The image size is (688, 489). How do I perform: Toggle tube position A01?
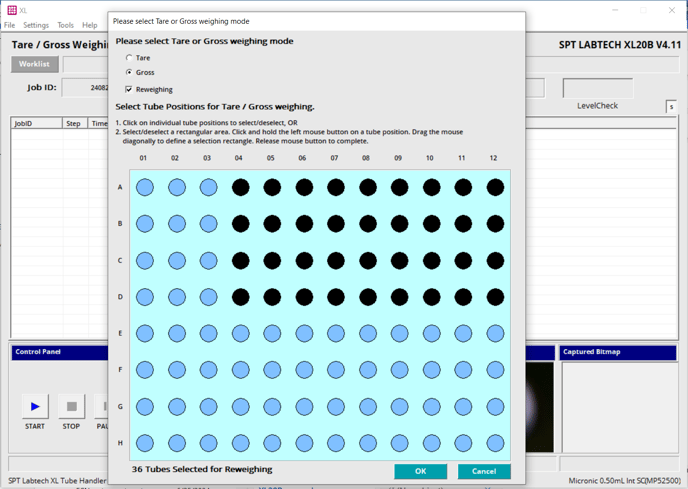click(145, 187)
